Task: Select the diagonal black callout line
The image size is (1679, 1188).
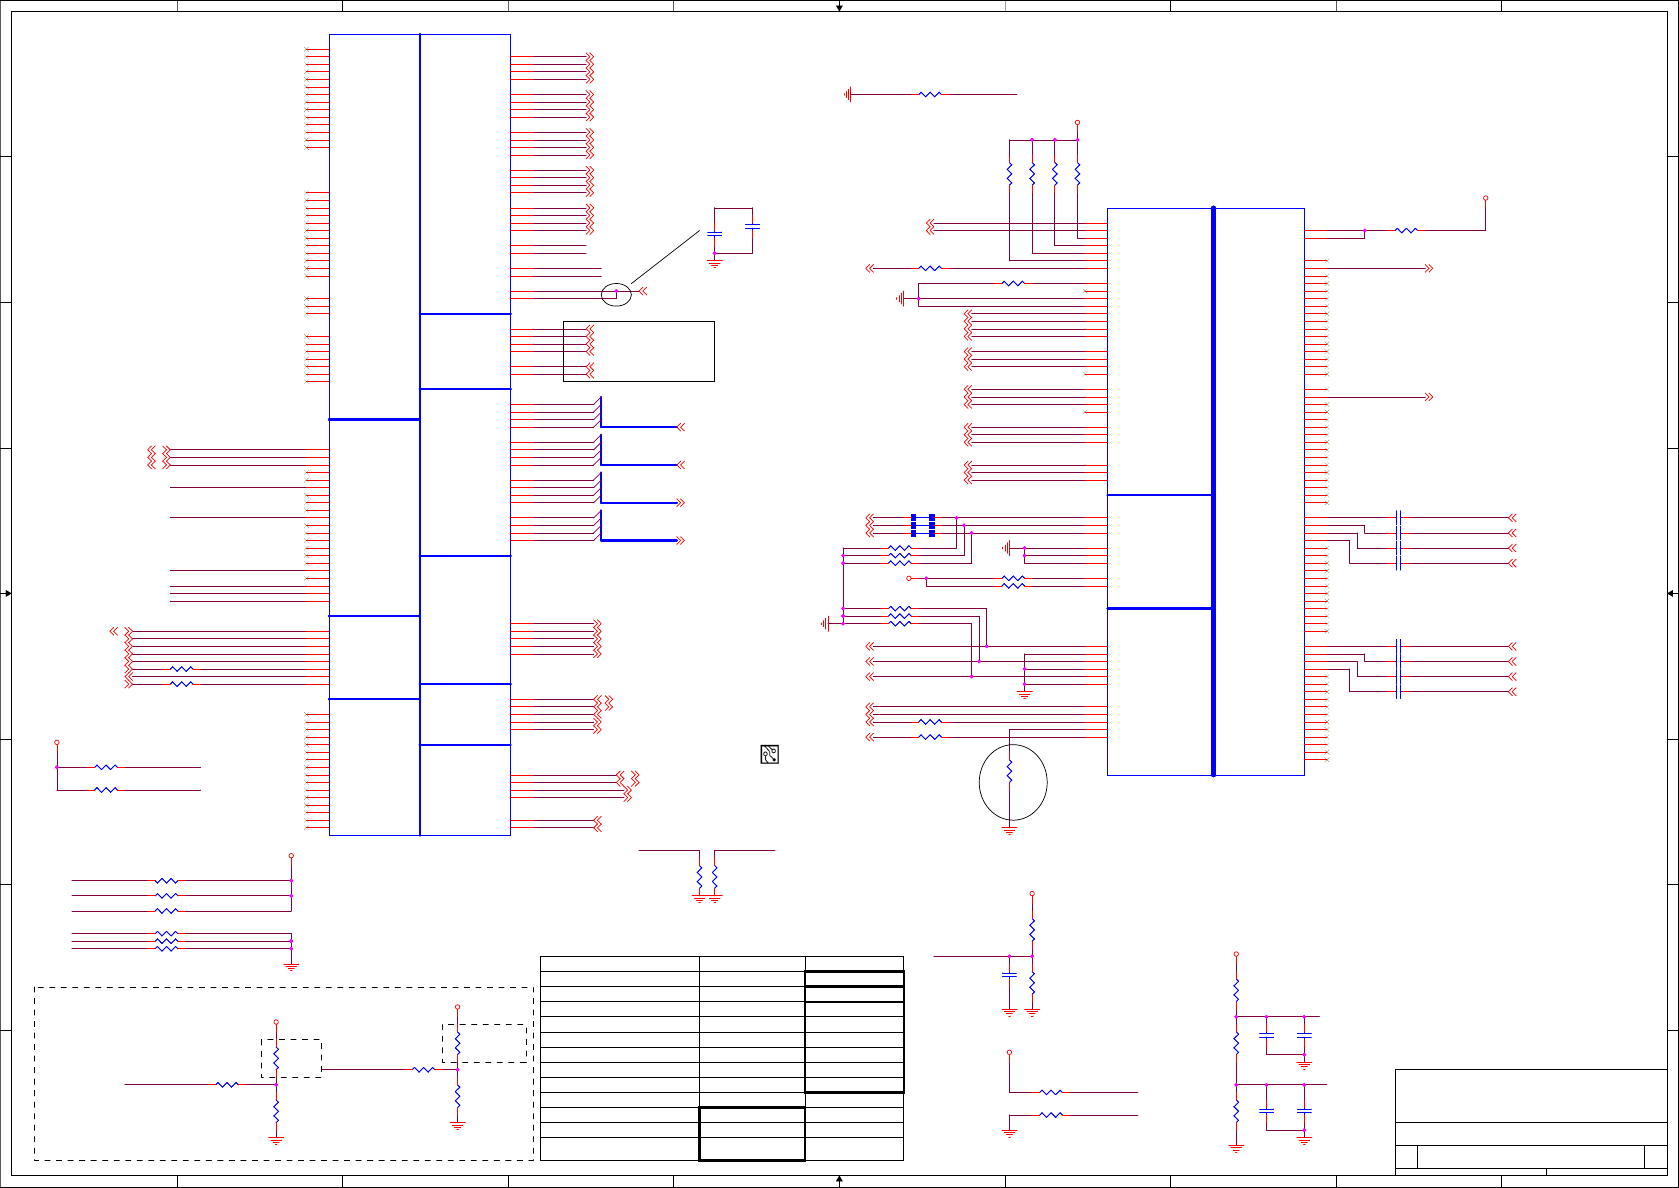Action: coord(665,256)
